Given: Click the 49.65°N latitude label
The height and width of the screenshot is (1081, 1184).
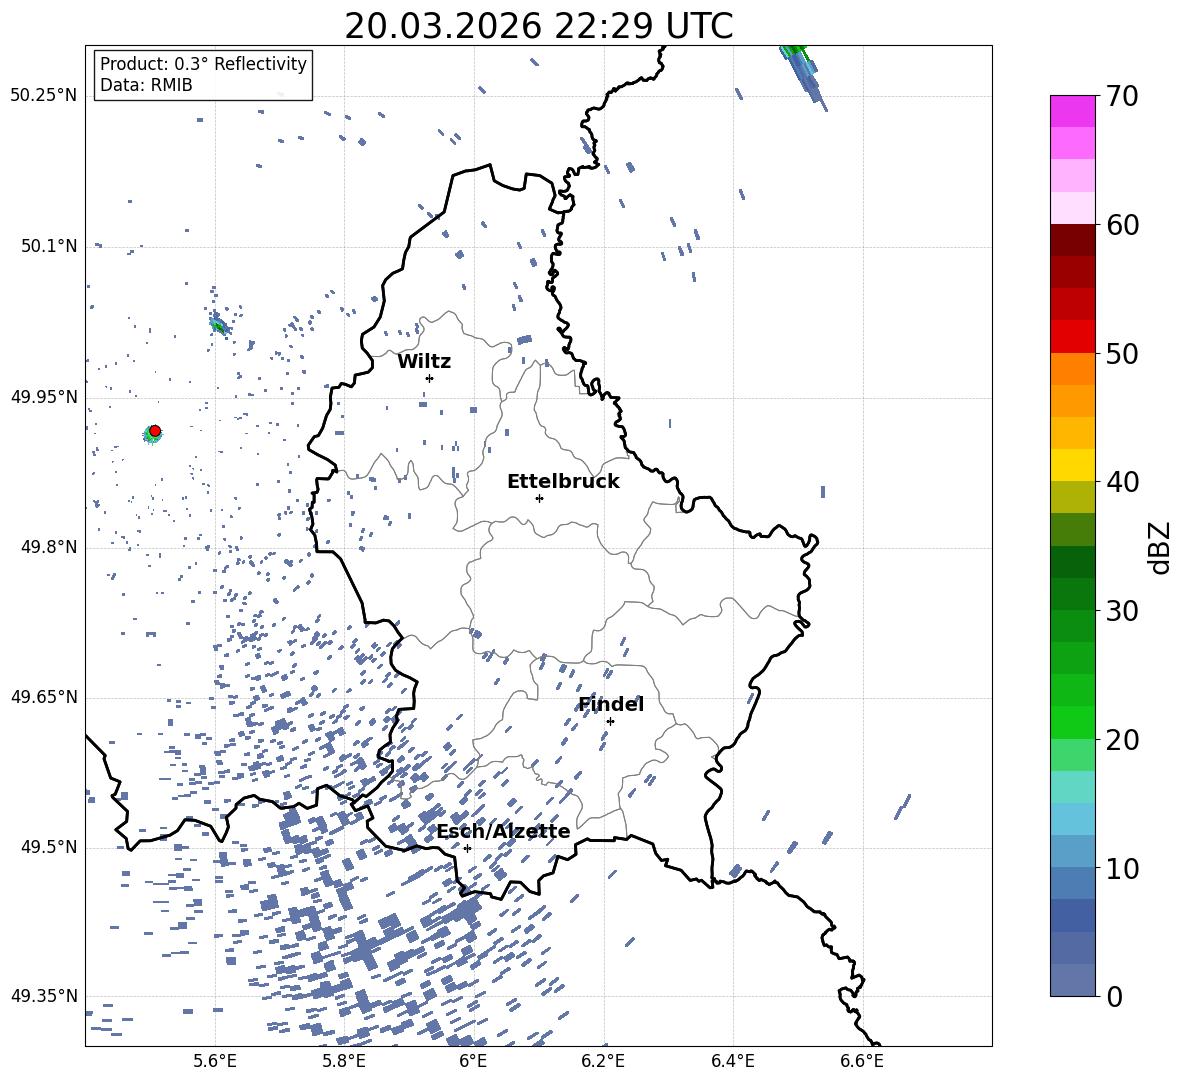Looking at the screenshot, I should [x=44, y=697].
